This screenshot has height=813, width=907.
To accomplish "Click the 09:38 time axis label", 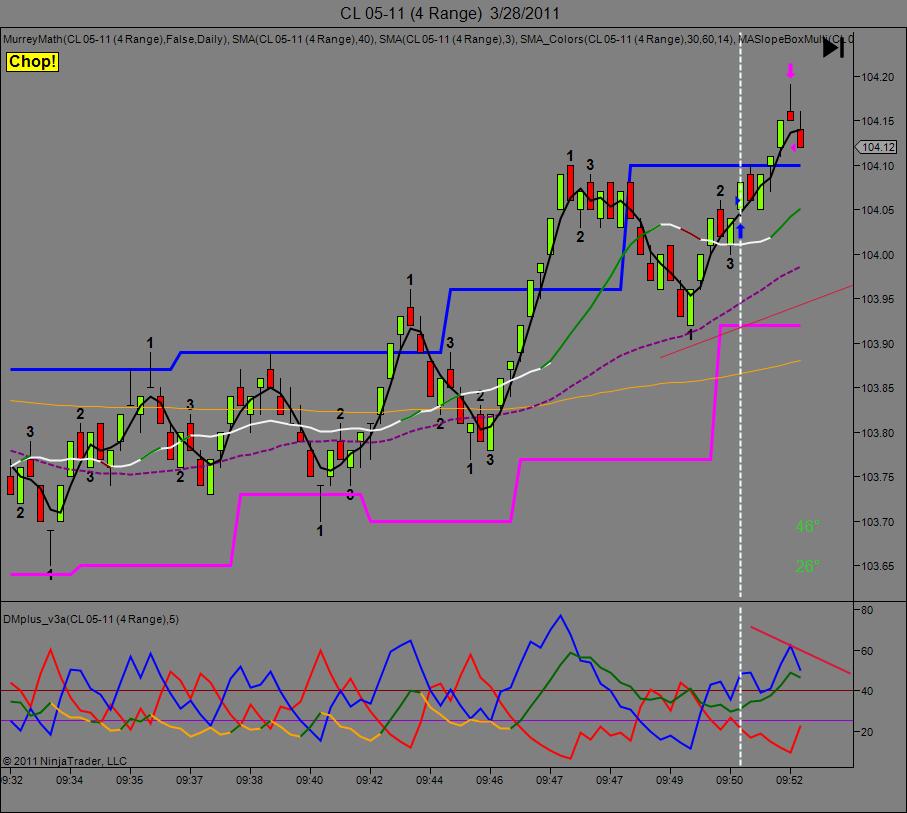I will [x=249, y=780].
